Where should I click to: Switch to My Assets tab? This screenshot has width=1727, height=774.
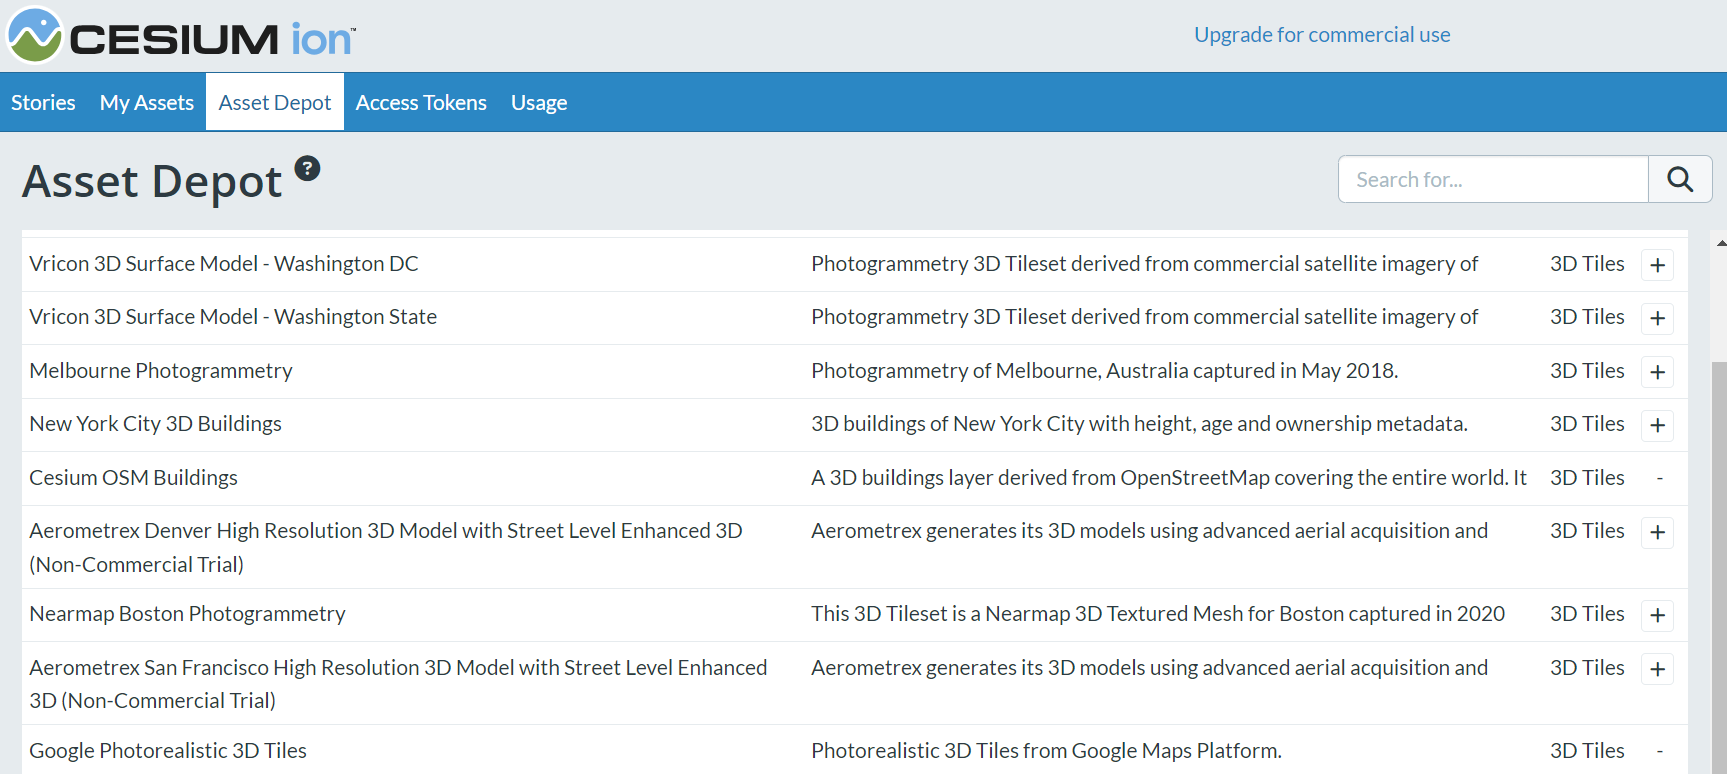point(147,103)
